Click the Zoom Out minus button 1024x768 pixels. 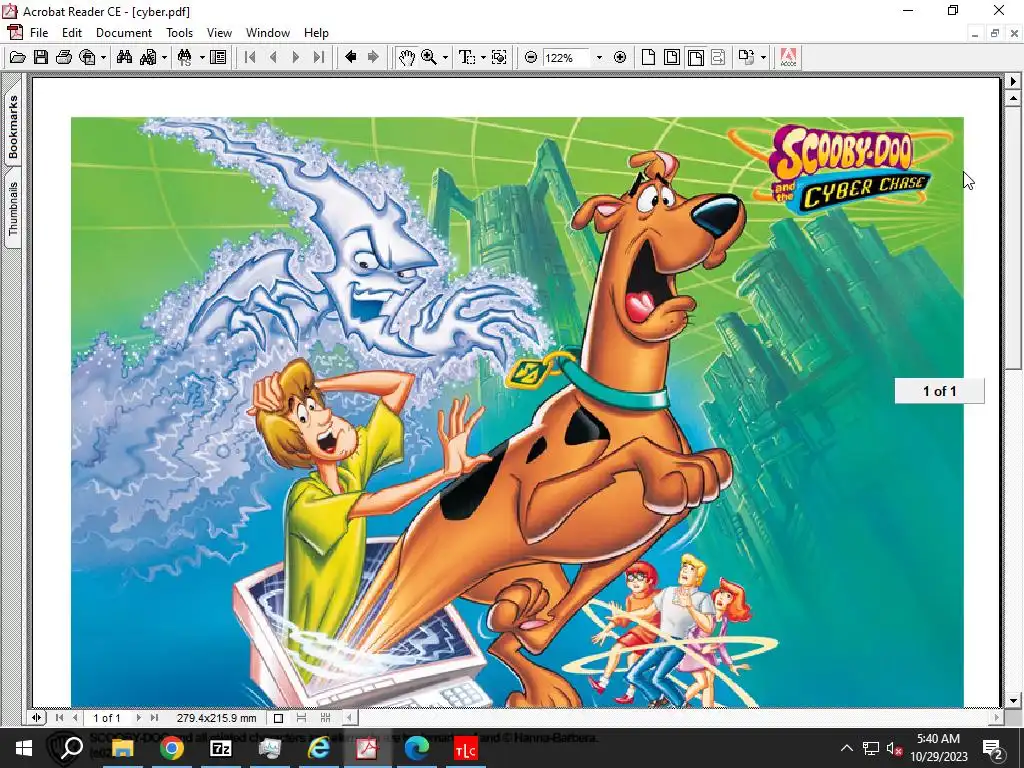[531, 57]
